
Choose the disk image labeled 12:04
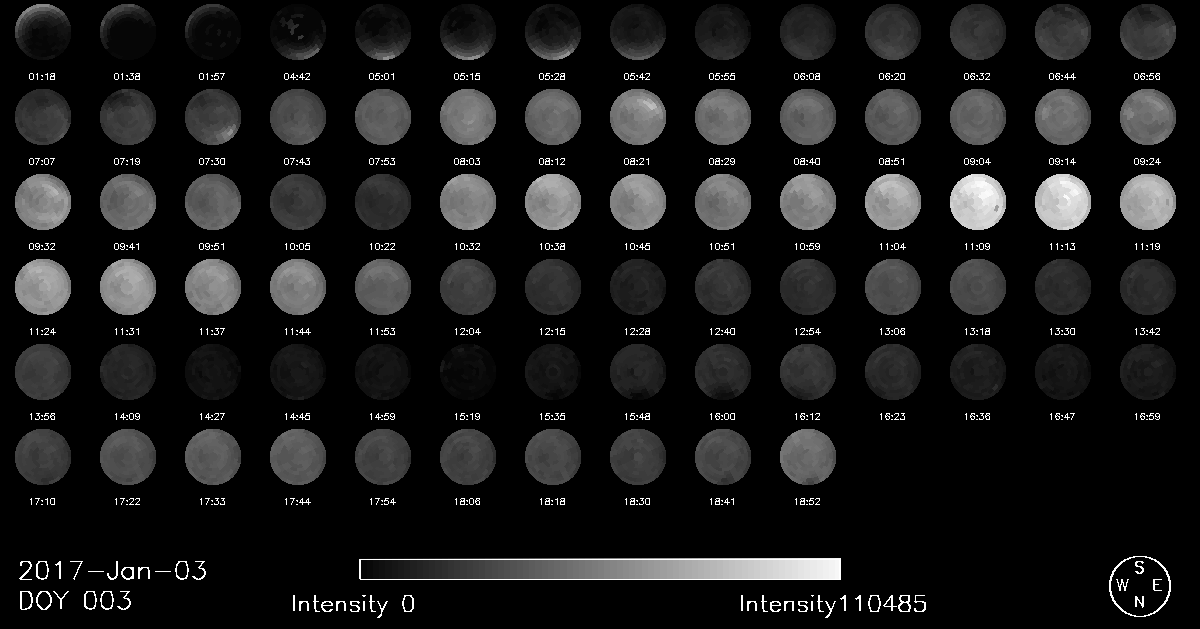tap(468, 287)
